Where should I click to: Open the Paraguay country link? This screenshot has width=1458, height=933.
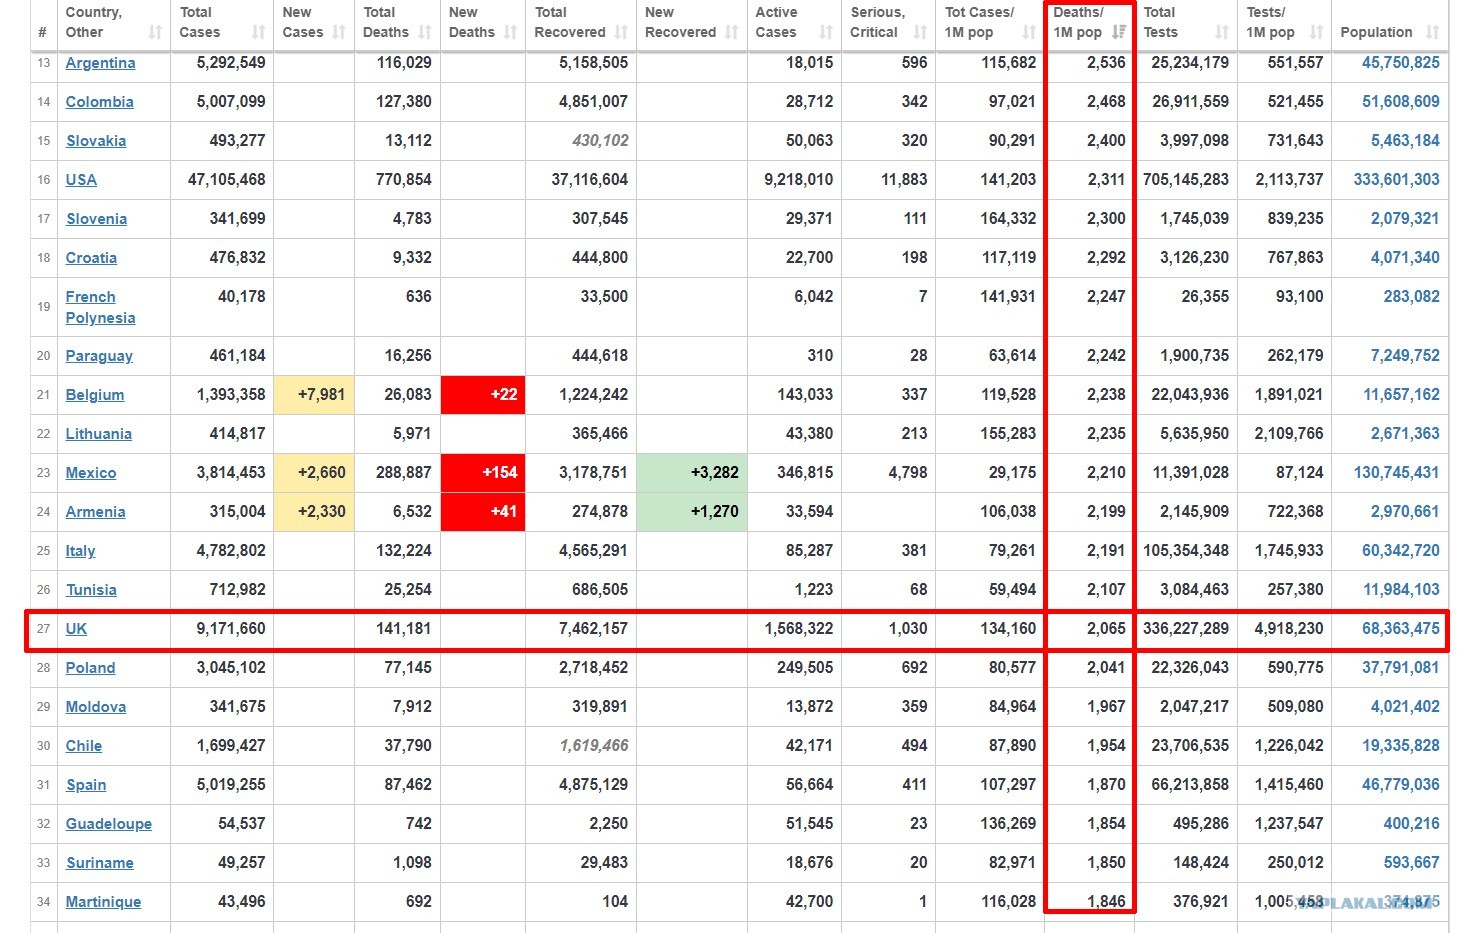[x=99, y=356]
